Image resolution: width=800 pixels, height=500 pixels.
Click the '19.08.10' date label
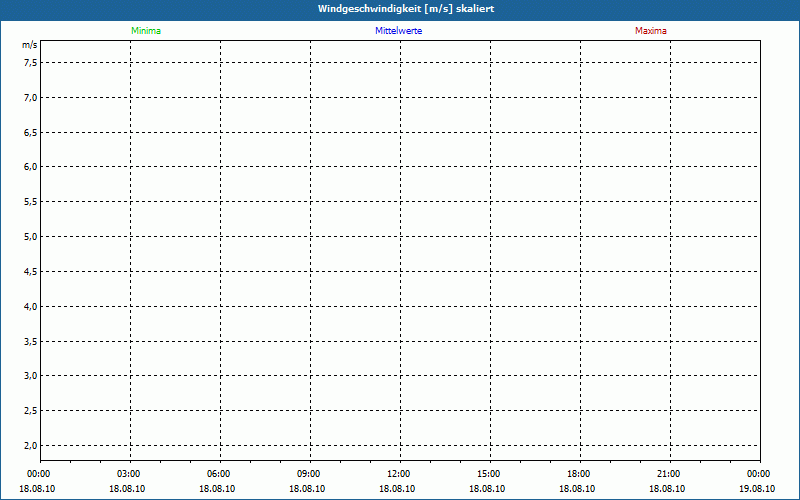[x=757, y=489]
